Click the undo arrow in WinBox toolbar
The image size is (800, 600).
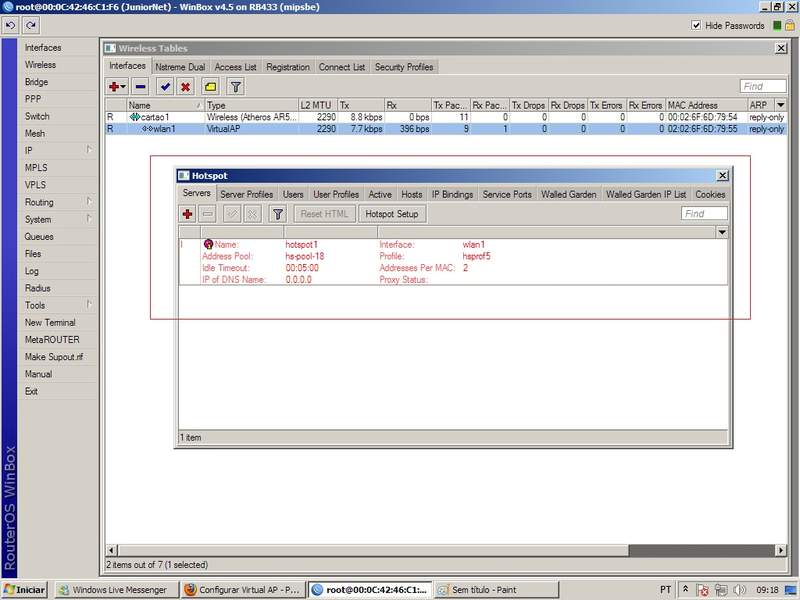10,26
